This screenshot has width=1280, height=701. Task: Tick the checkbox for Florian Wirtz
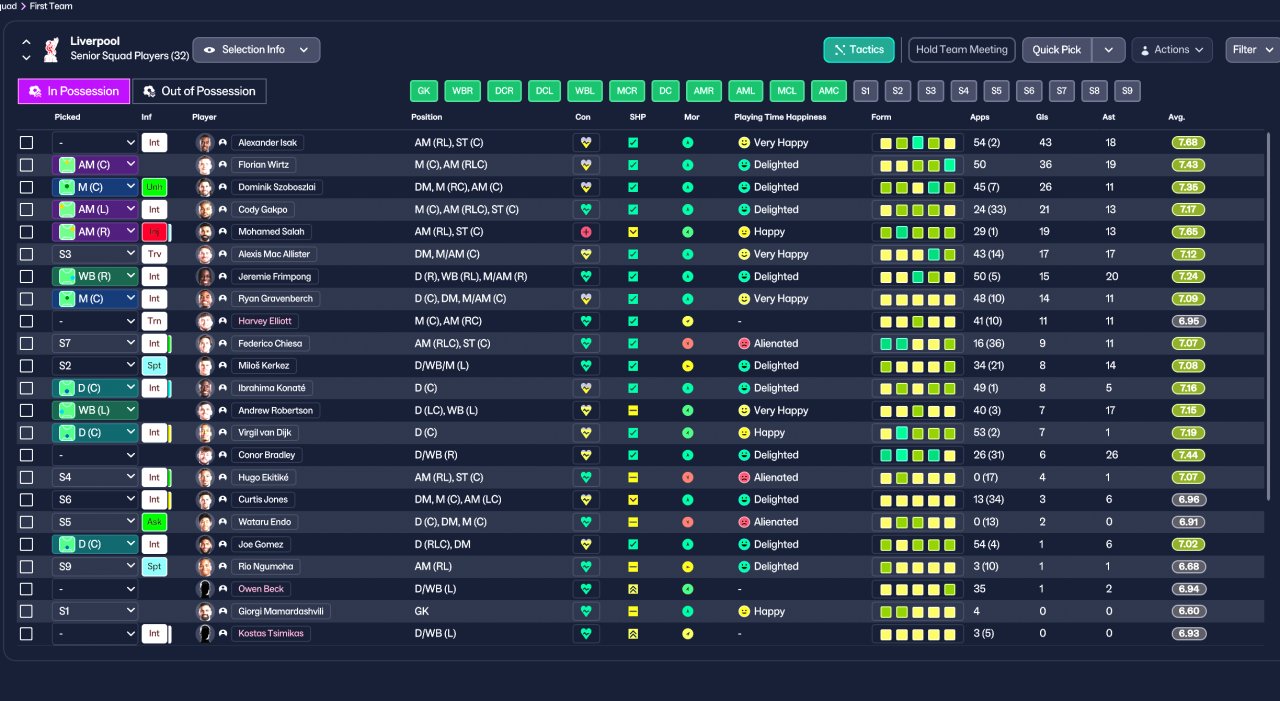[27, 165]
